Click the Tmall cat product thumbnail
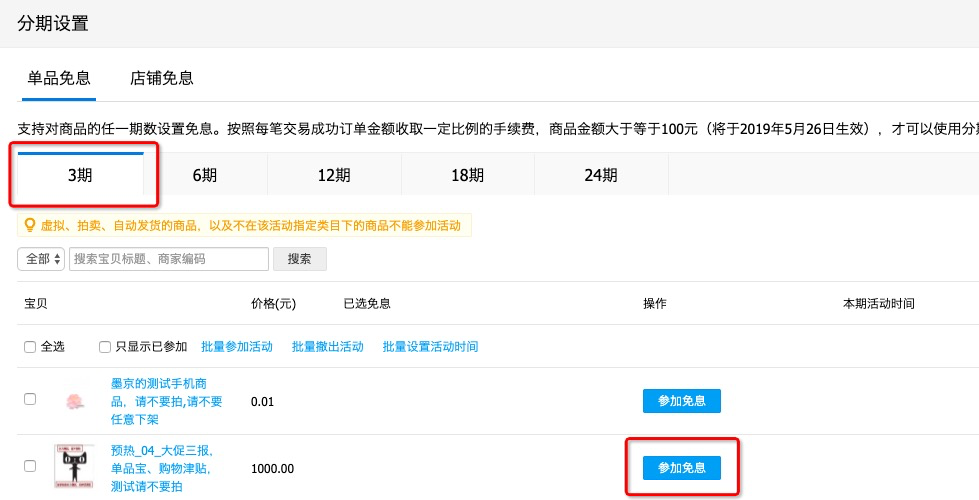The image size is (979, 500). tap(74, 466)
